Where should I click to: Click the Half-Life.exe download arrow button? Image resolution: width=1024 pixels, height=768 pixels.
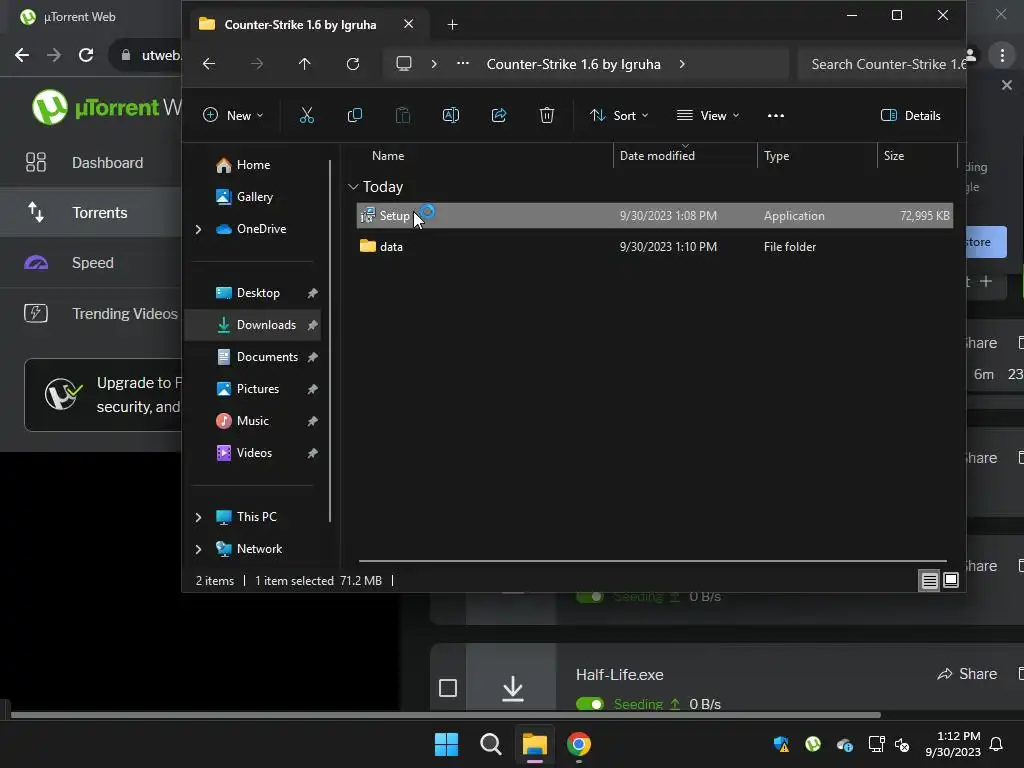(513, 688)
